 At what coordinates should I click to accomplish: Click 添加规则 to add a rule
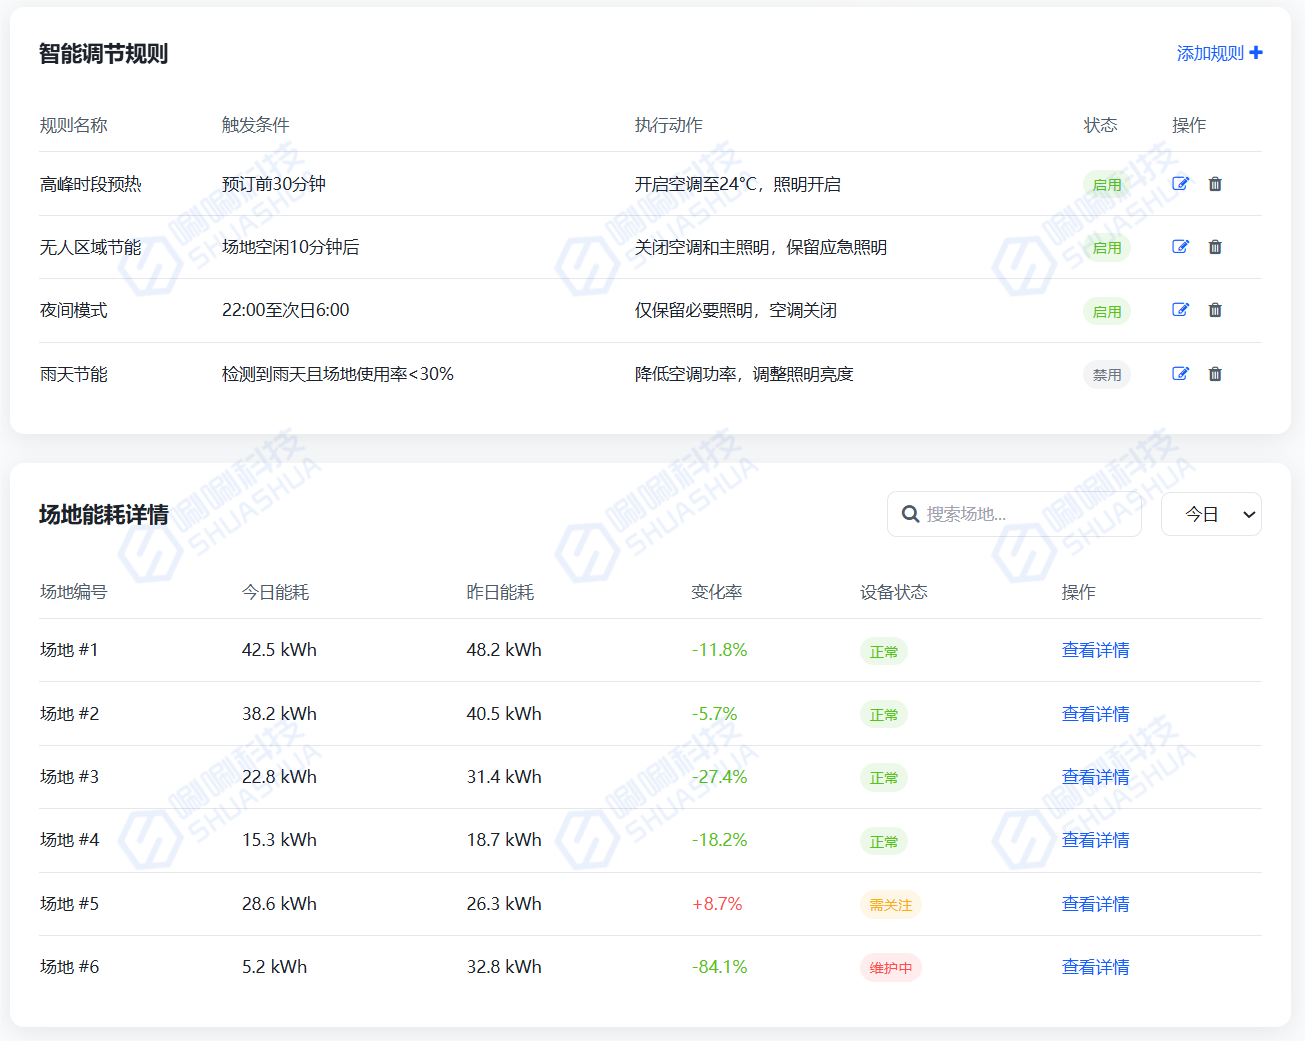1218,53
